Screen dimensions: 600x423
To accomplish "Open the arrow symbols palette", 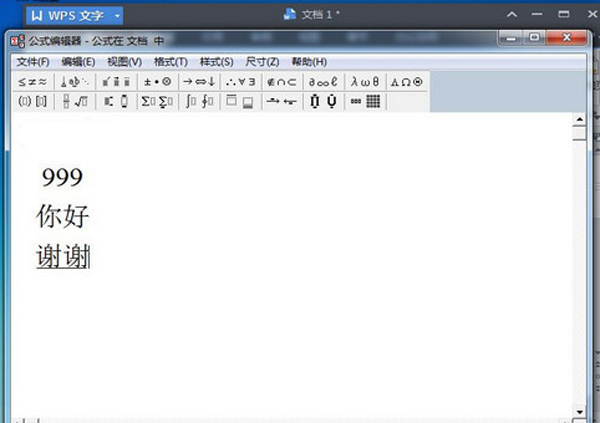I will [199, 82].
